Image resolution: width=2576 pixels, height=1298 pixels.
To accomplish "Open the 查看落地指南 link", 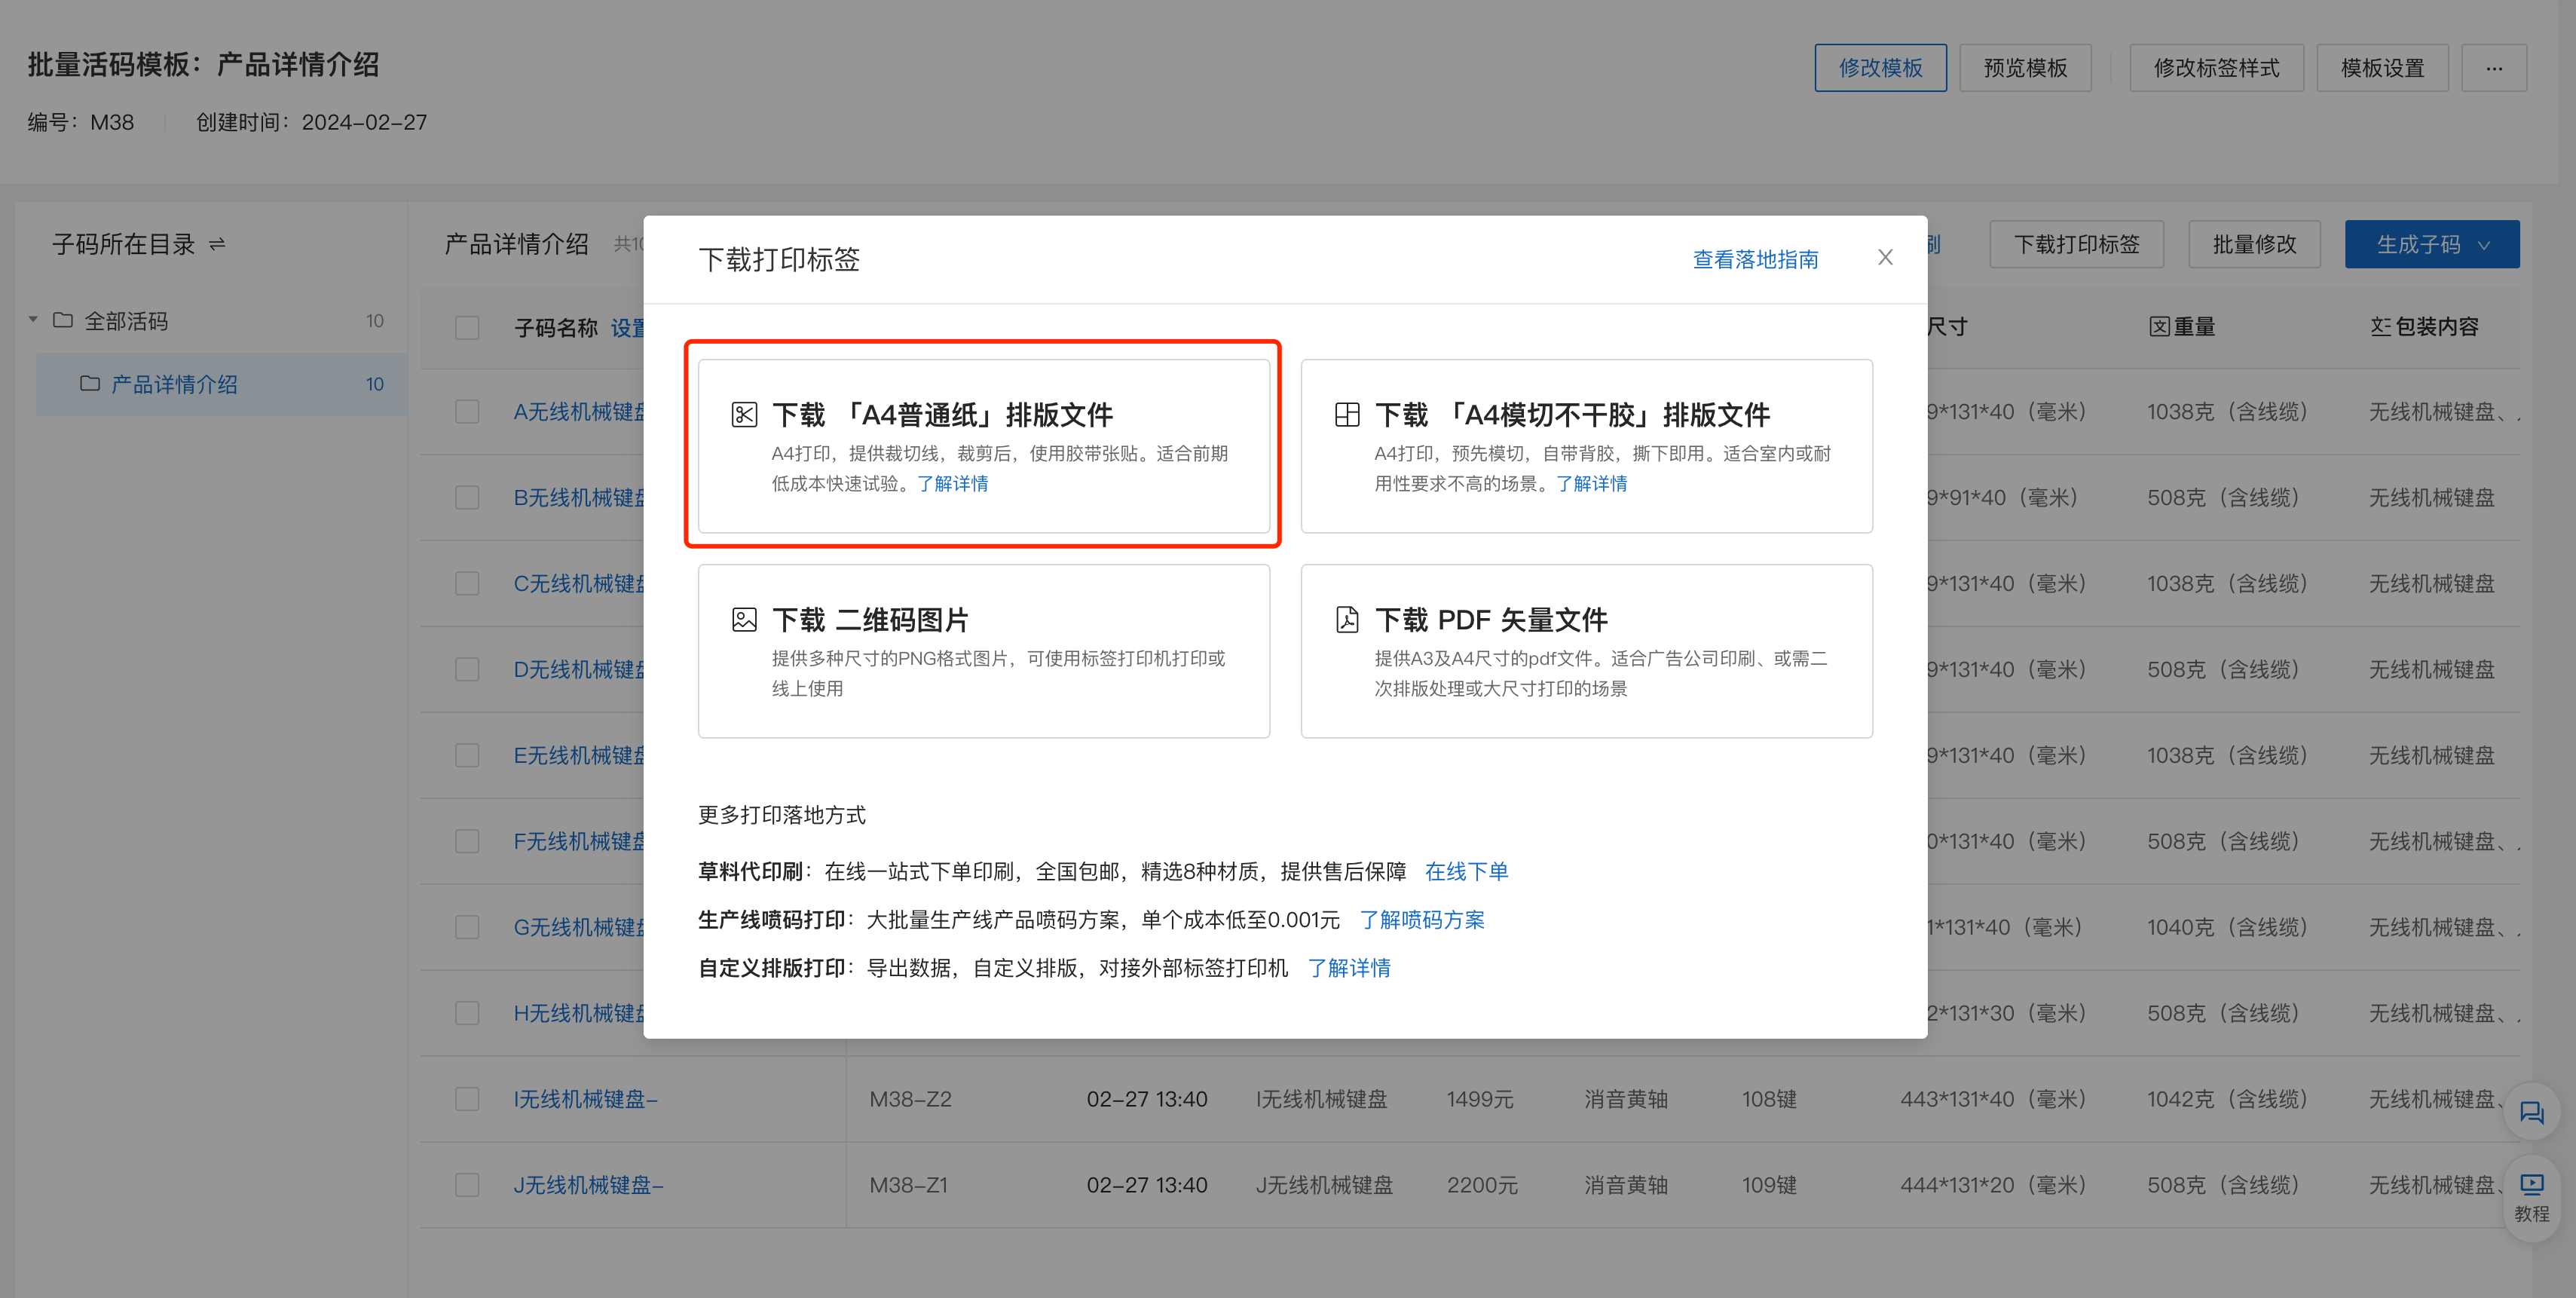I will 1755,259.
